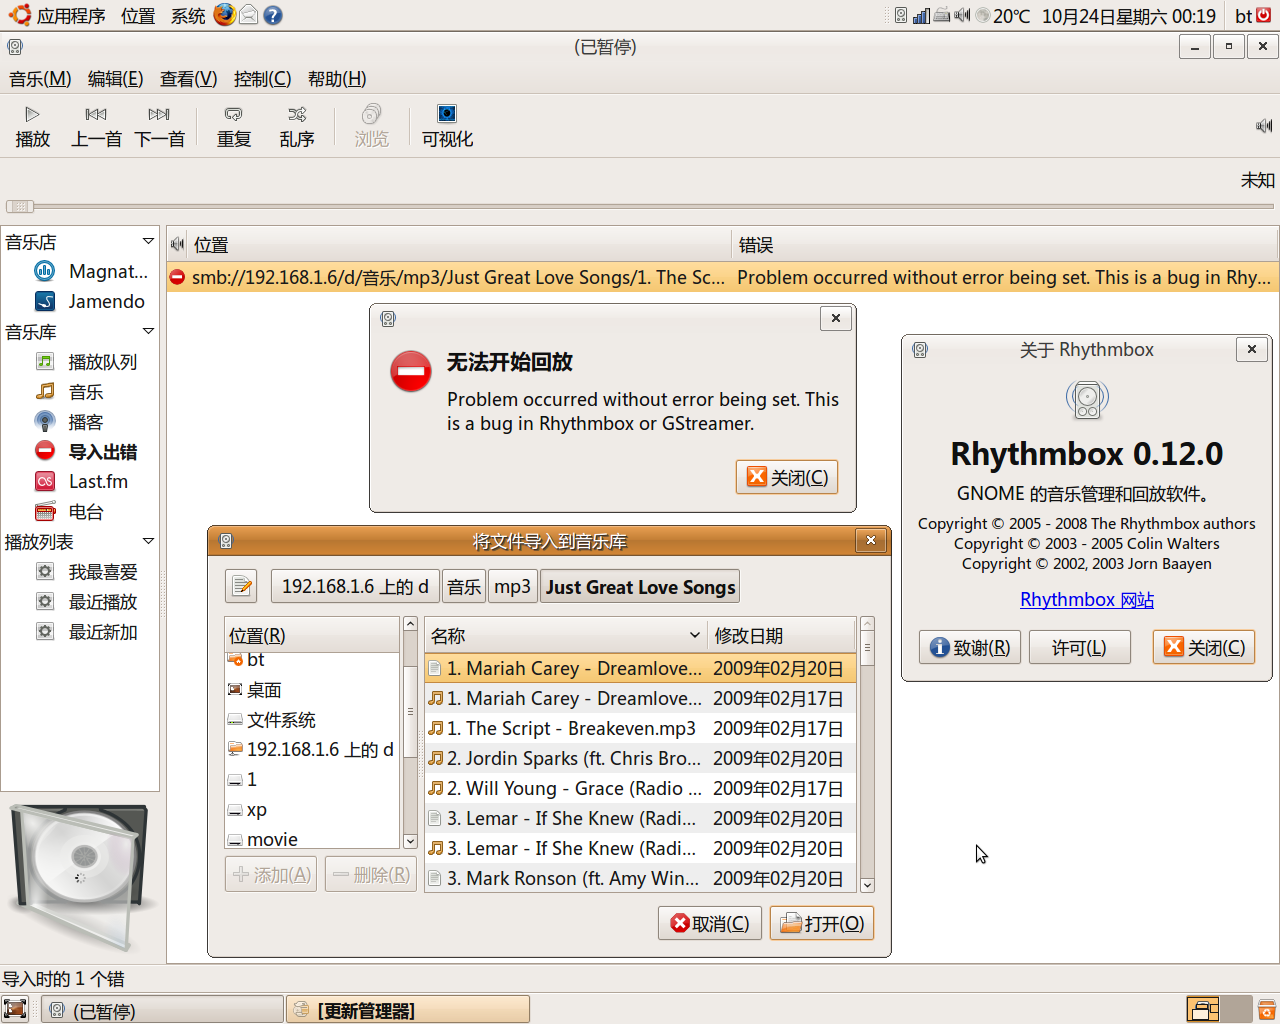The image size is (1280, 1024).
Task: Toggle the Visualization toolbar button
Action: click(447, 126)
